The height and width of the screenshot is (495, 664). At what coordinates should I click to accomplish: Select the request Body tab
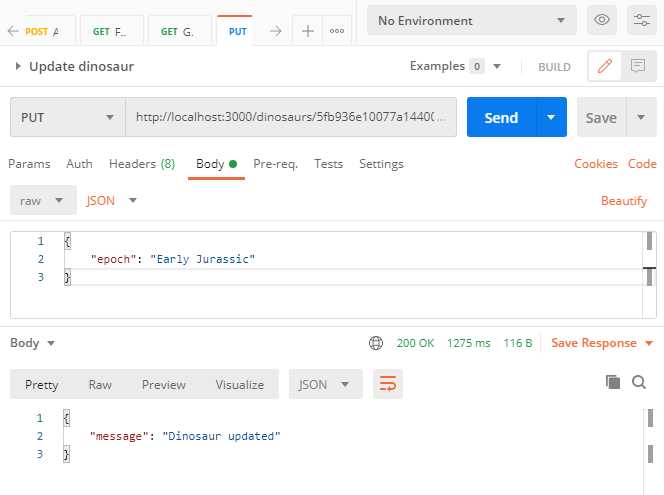[216, 164]
